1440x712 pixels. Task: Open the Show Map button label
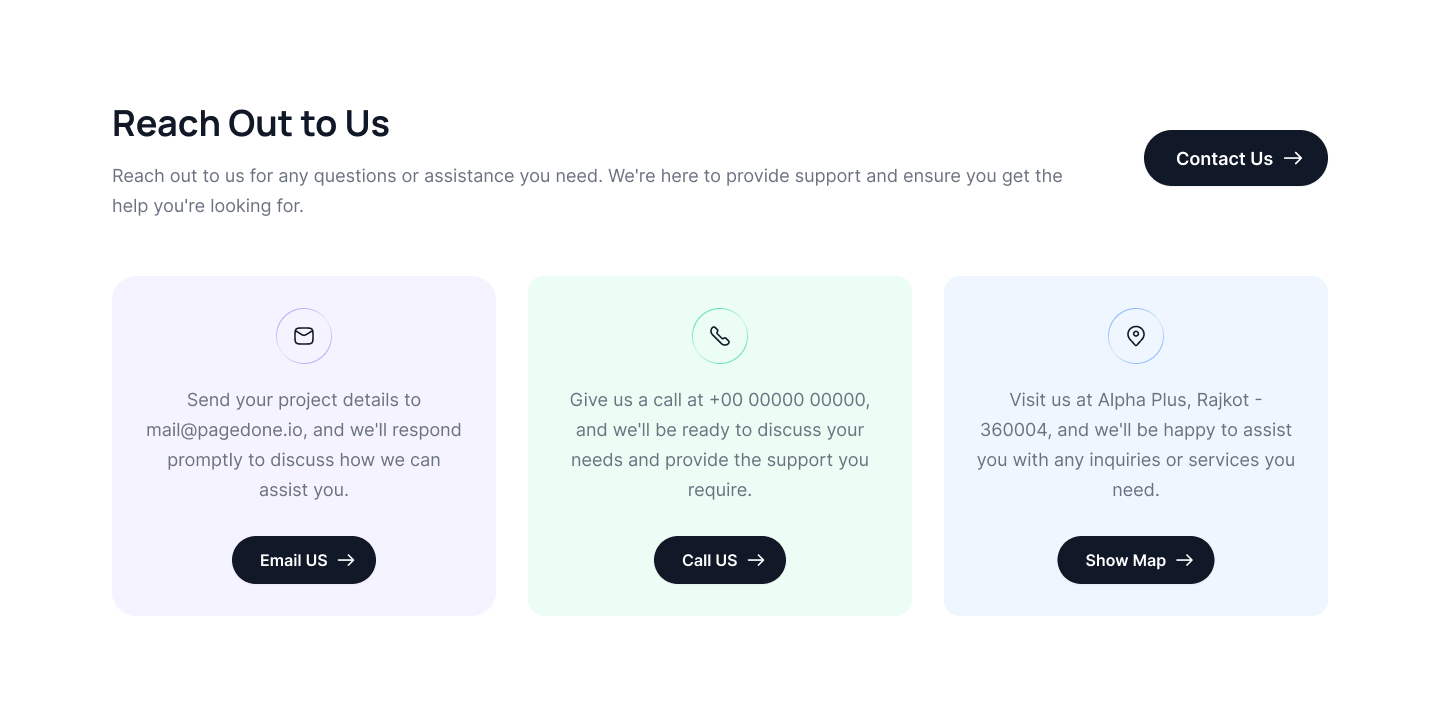(1125, 560)
